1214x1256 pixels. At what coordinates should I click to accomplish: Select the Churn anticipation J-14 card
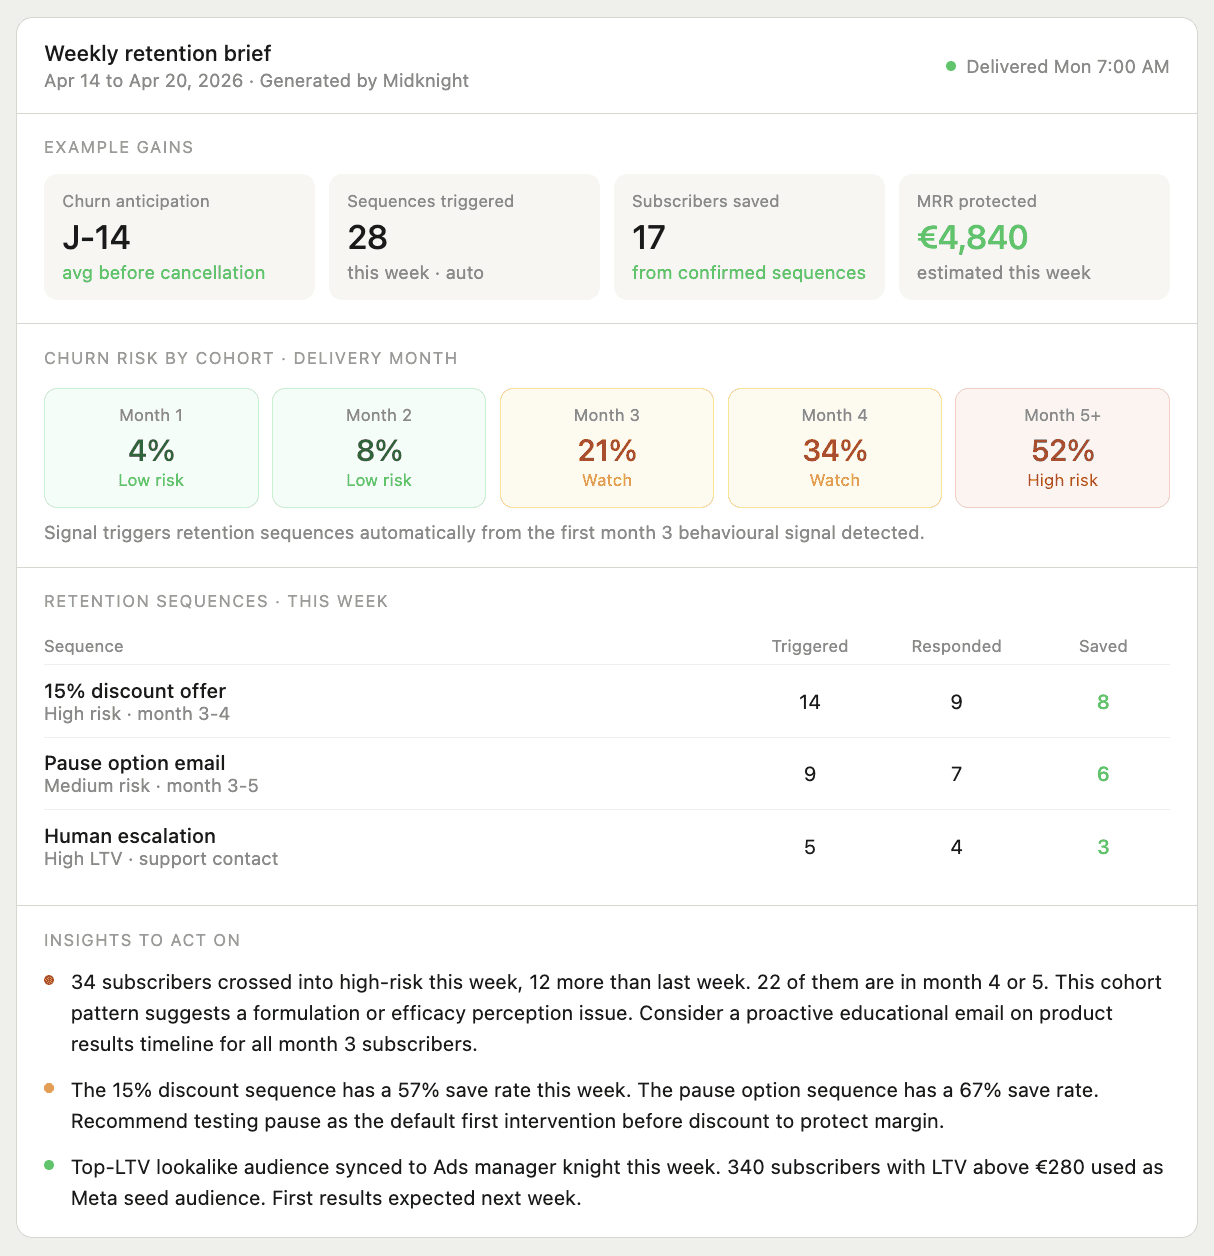[x=179, y=237]
